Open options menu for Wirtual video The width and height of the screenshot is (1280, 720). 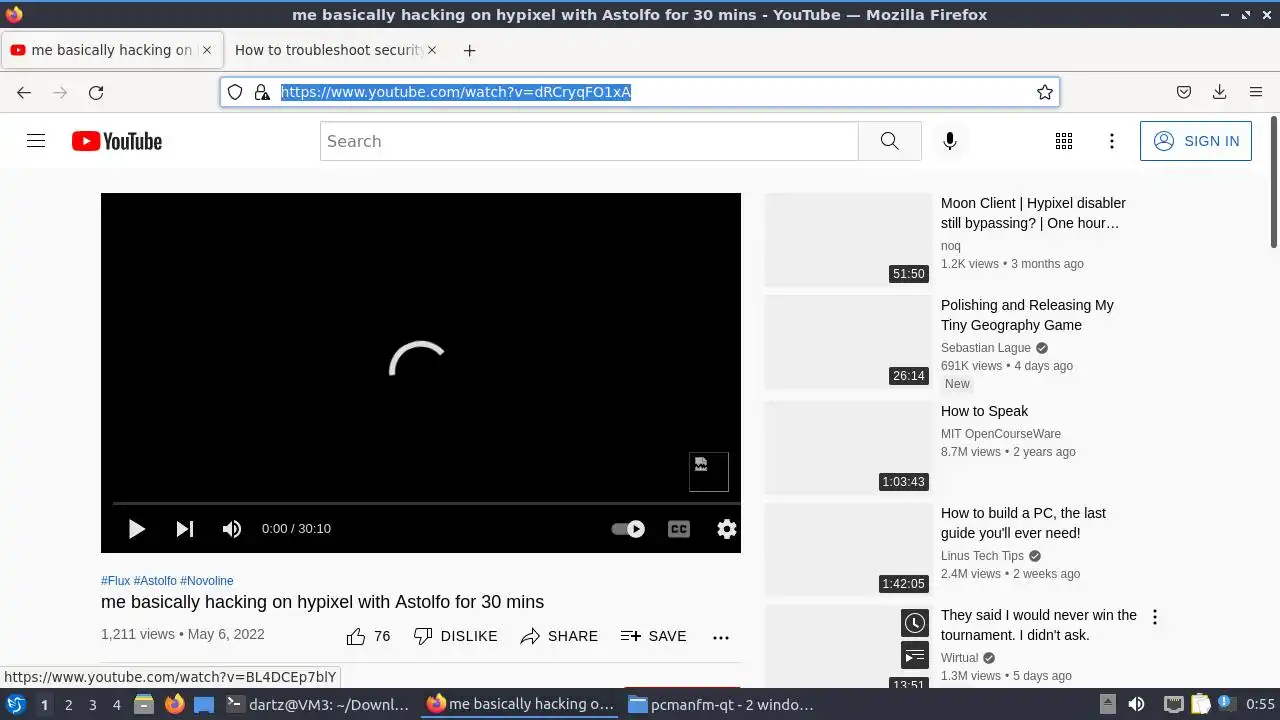tap(1154, 617)
